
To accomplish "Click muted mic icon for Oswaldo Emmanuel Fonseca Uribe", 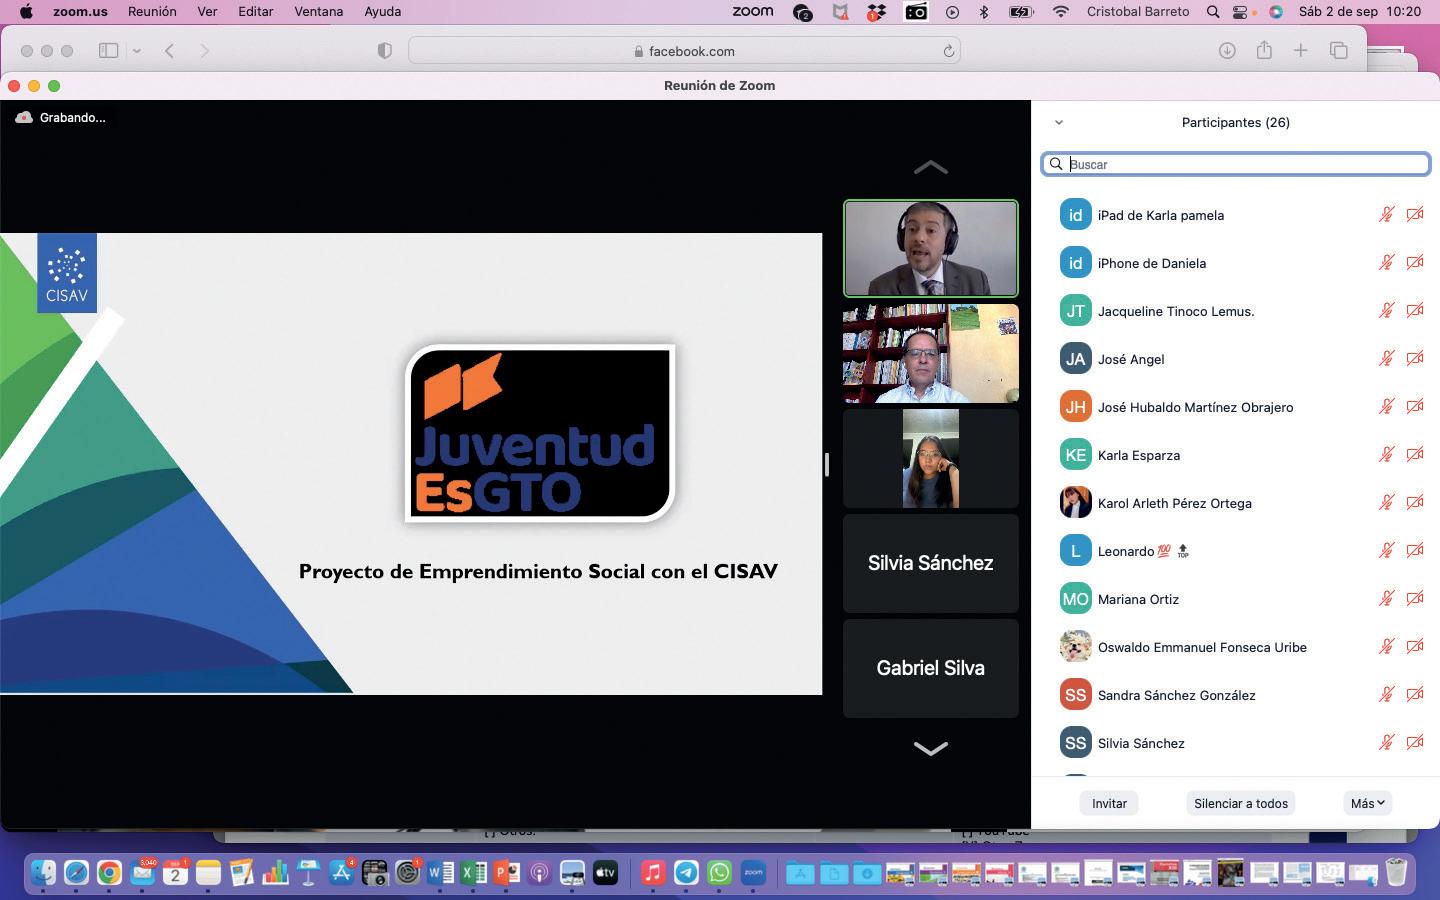I will (x=1387, y=647).
